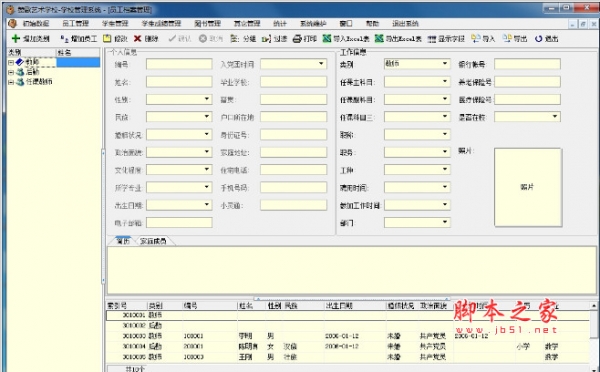Click the 编号 (ID number) input field
Viewport: 600px width, 372px height.
[x=179, y=64]
